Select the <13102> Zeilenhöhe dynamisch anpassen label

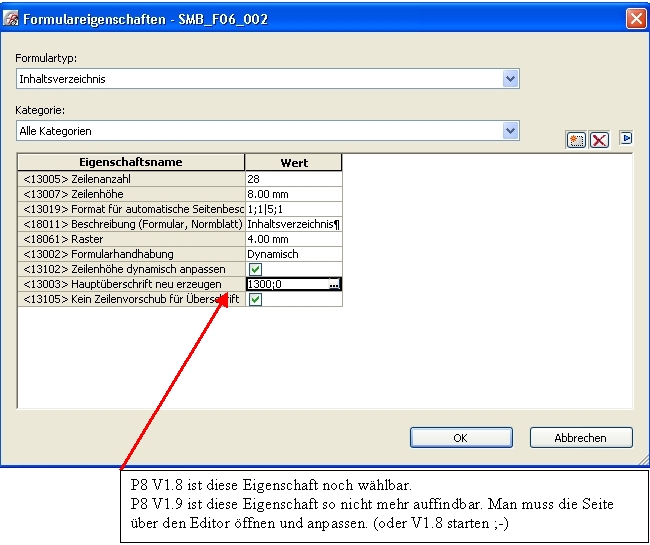(131, 269)
